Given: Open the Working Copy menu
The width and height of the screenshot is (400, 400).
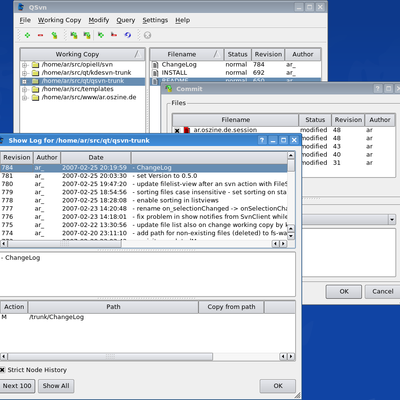Looking at the screenshot, I should (x=59, y=20).
